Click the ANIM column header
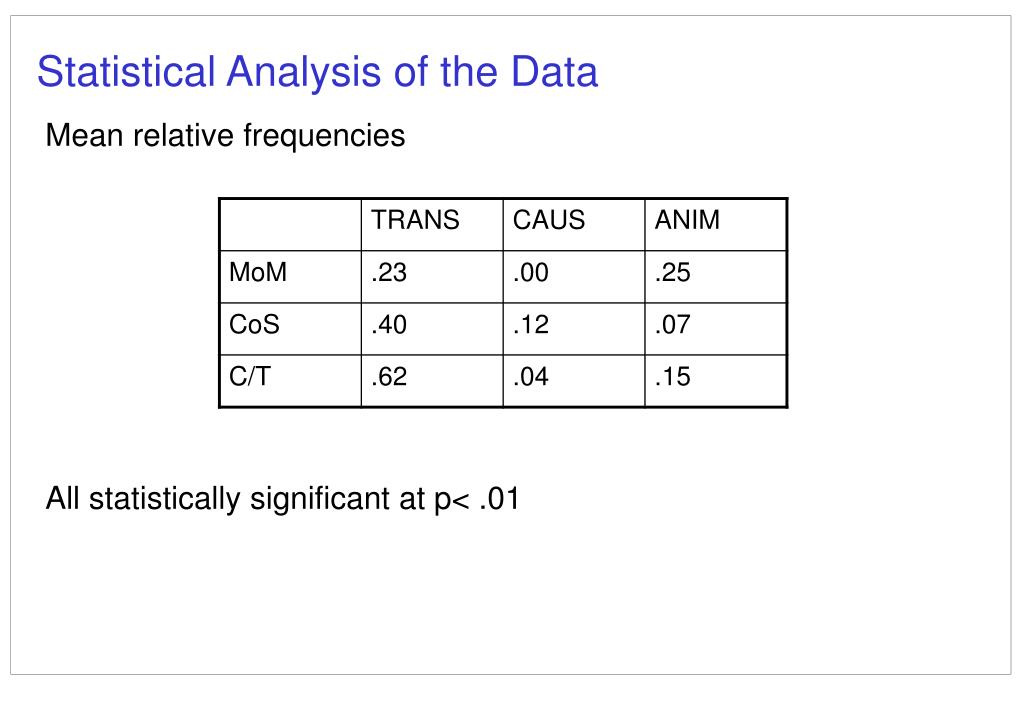Image resolution: width=1024 pixels, height=709 pixels. coord(716,225)
